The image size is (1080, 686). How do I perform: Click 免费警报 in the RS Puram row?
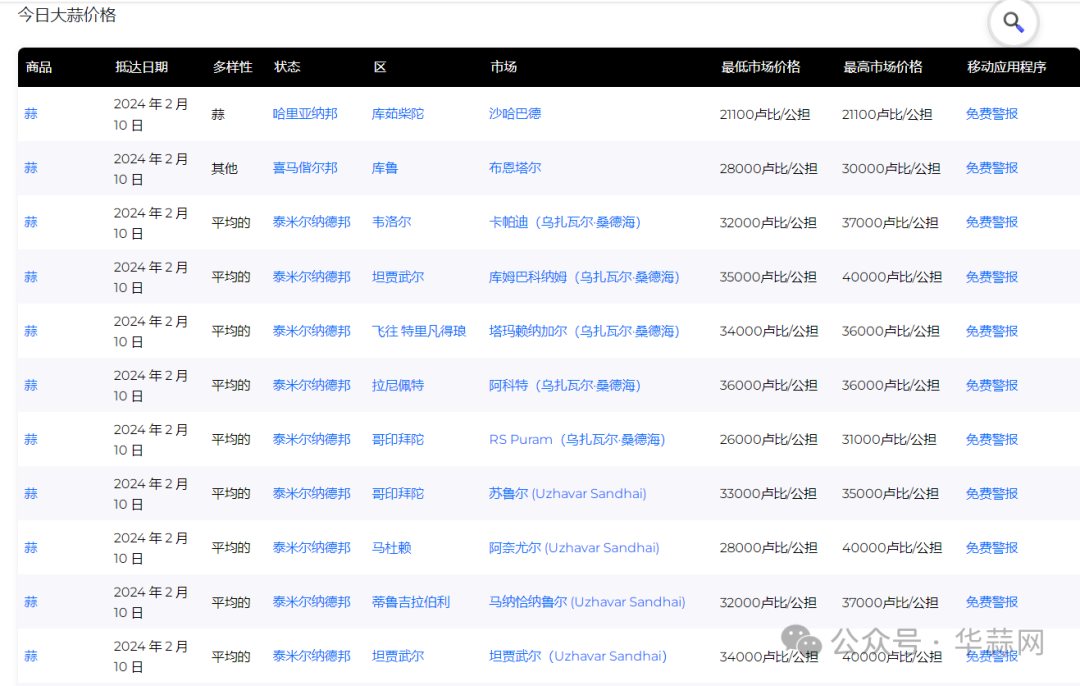tap(991, 439)
